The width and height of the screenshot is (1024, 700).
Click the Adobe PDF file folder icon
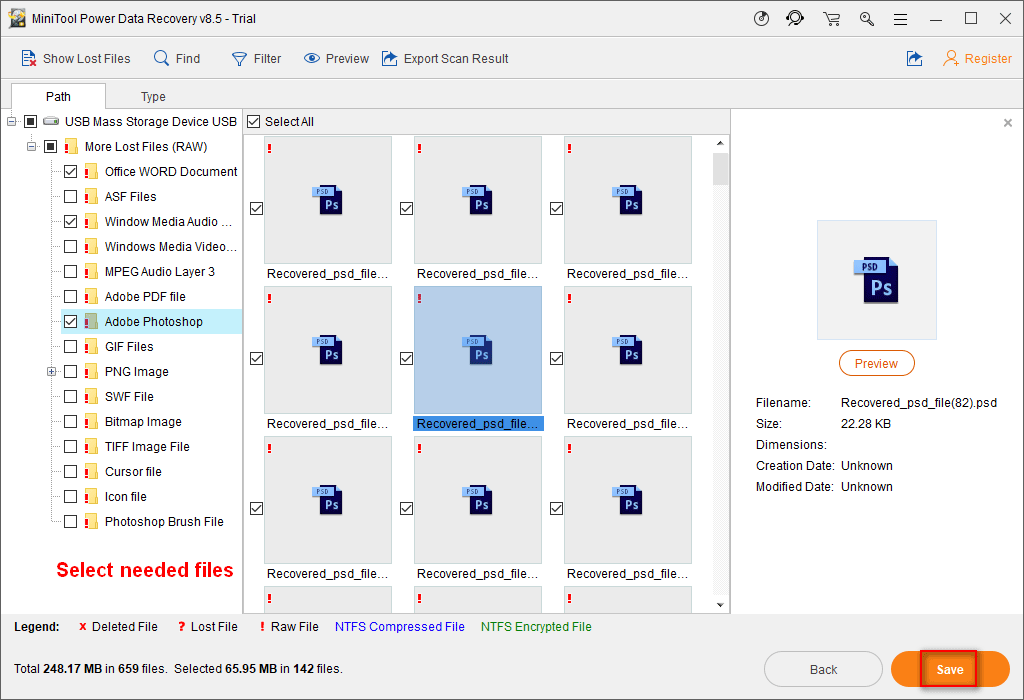pos(91,296)
